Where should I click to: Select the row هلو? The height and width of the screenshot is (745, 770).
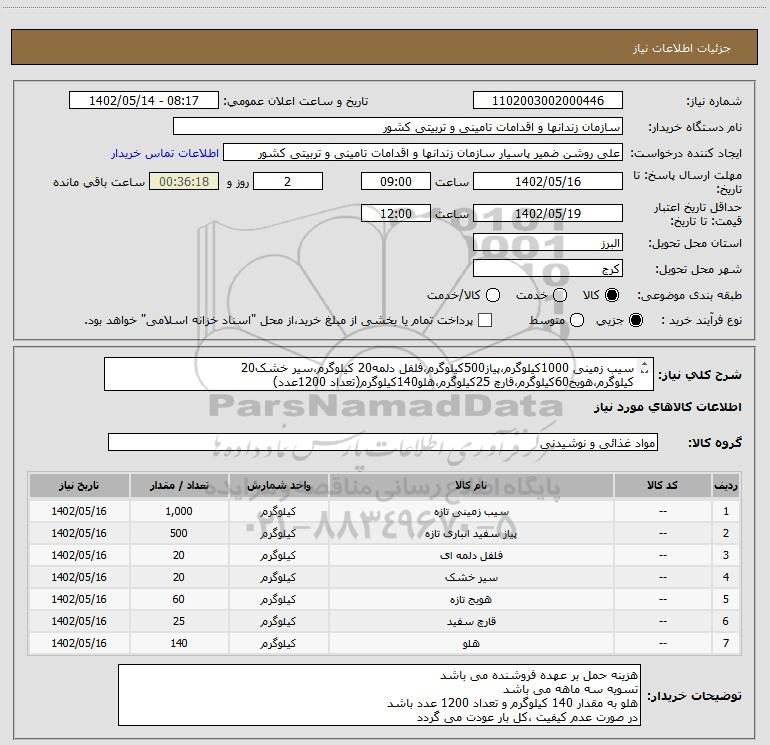[385, 643]
